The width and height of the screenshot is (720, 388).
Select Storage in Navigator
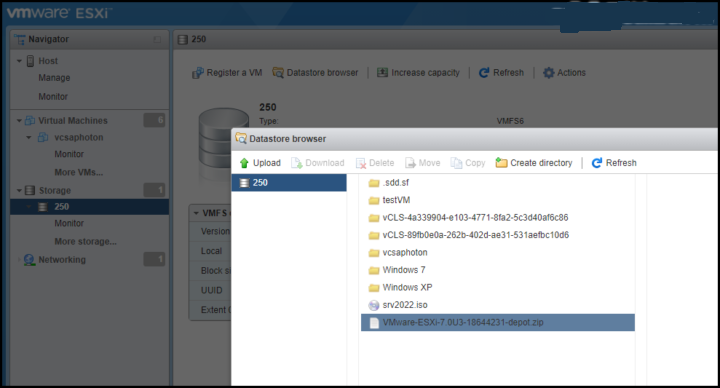(x=55, y=191)
